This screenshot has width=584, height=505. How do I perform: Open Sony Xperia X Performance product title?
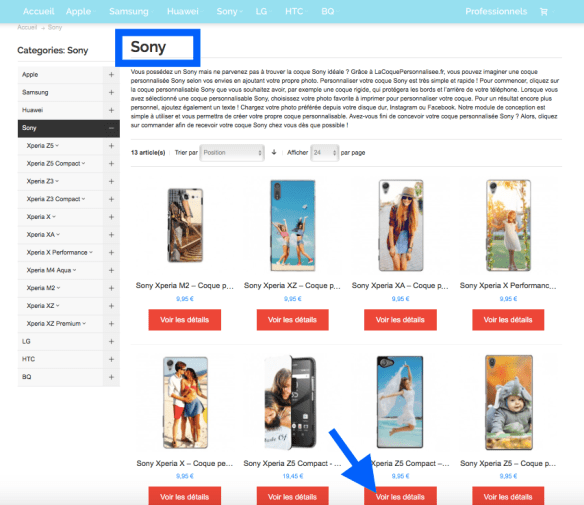[x=508, y=286]
